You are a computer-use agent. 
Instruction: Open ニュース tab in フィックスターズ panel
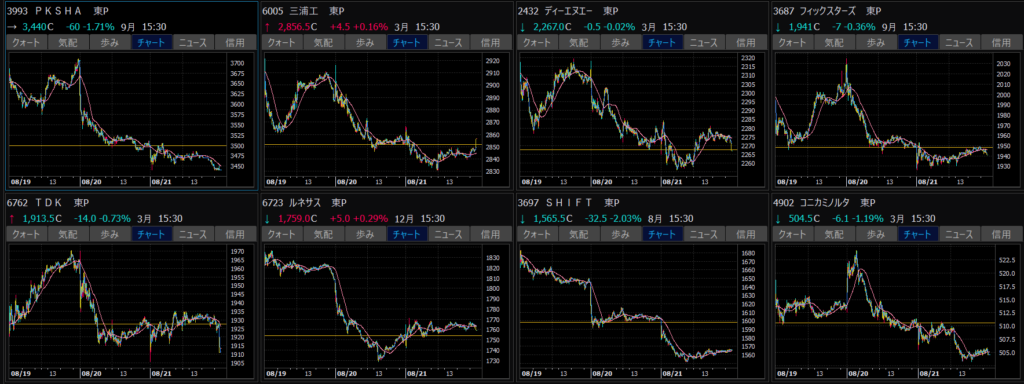(959, 43)
